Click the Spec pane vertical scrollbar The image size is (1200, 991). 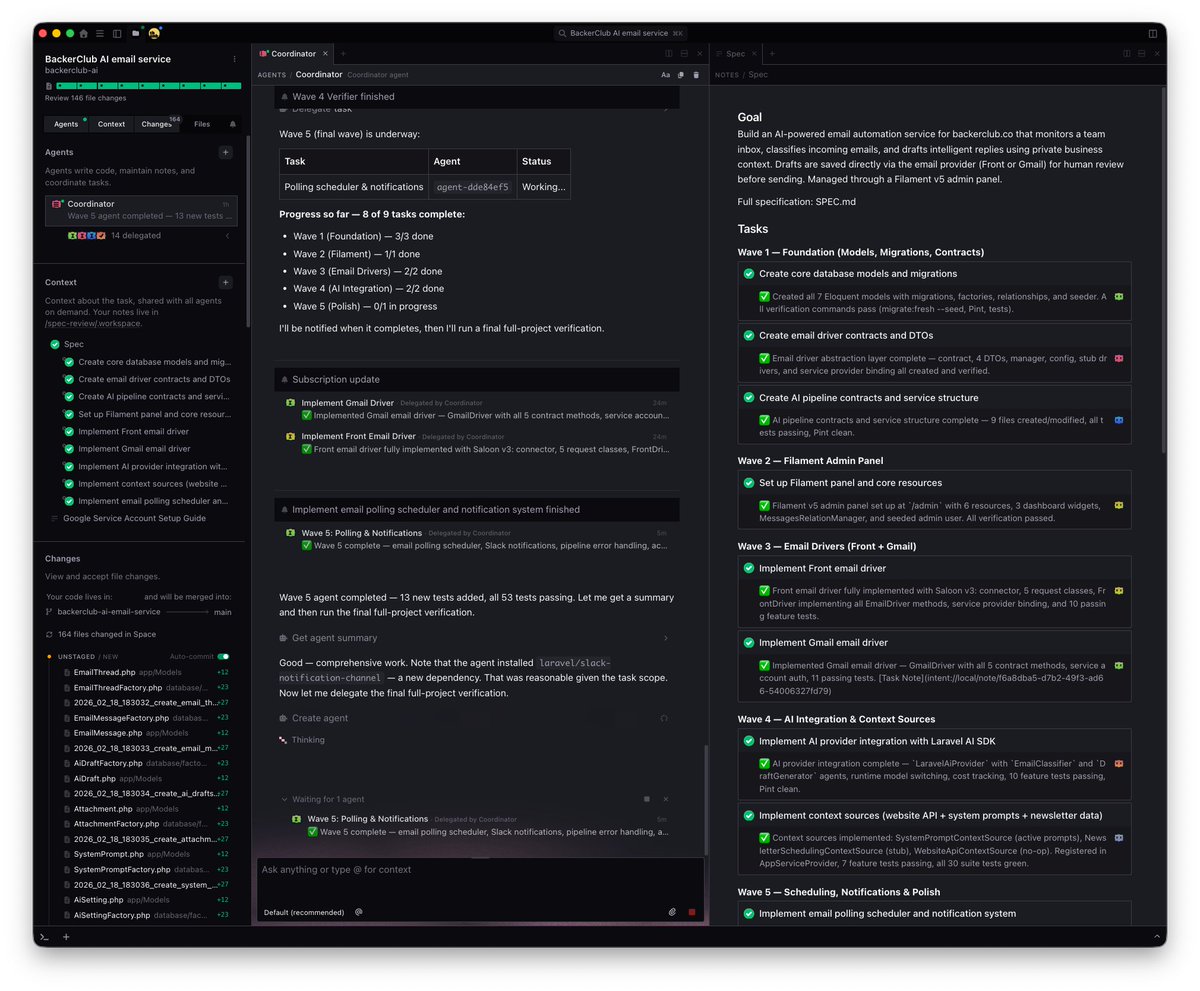coord(1163,270)
